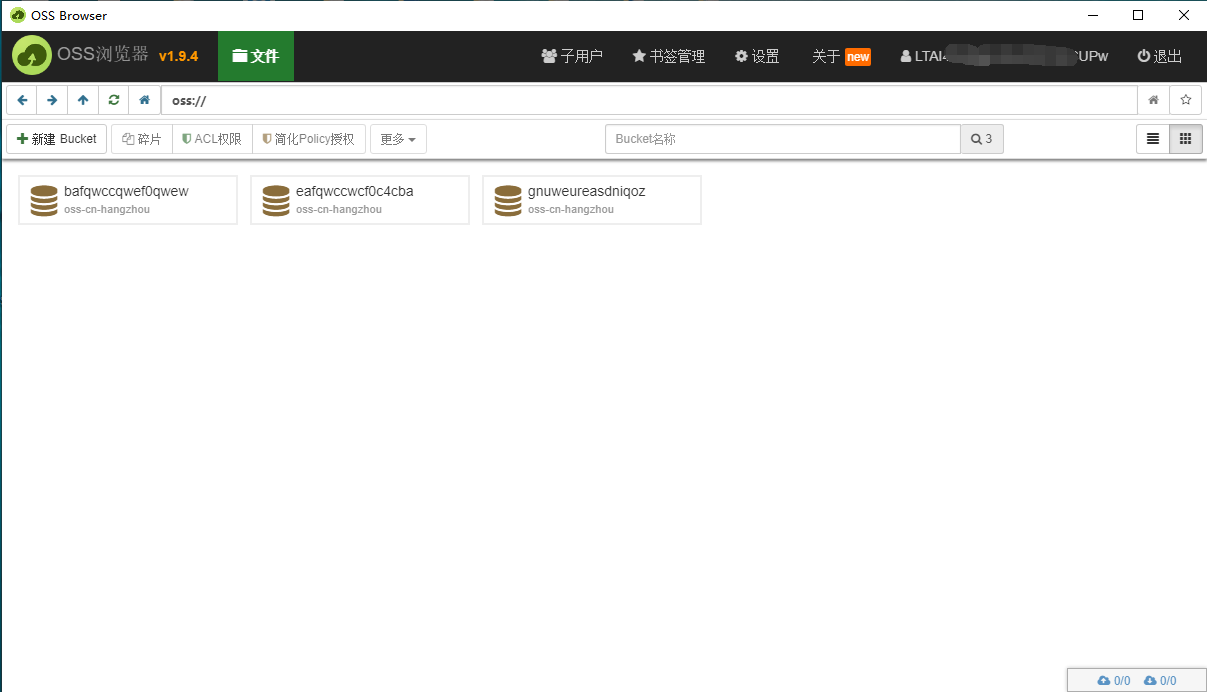Viewport: 1207px width, 692px height.
Task: Open ACL权限 settings
Action: click(212, 139)
